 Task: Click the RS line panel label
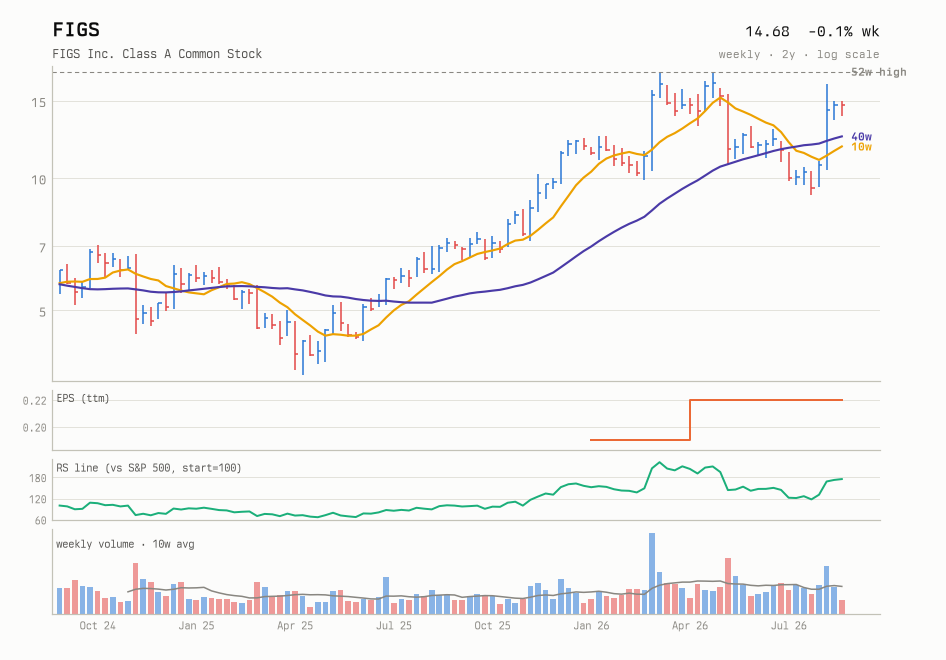(x=148, y=468)
